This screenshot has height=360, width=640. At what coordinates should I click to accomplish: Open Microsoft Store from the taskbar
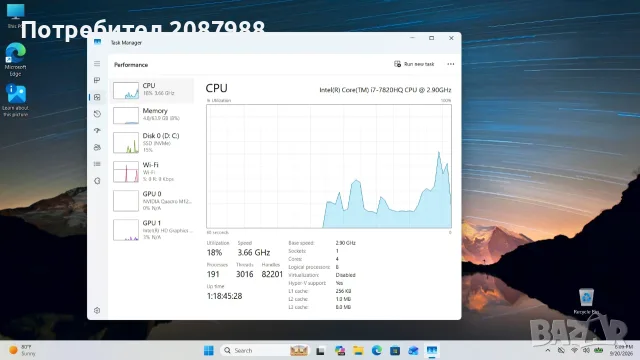point(395,351)
